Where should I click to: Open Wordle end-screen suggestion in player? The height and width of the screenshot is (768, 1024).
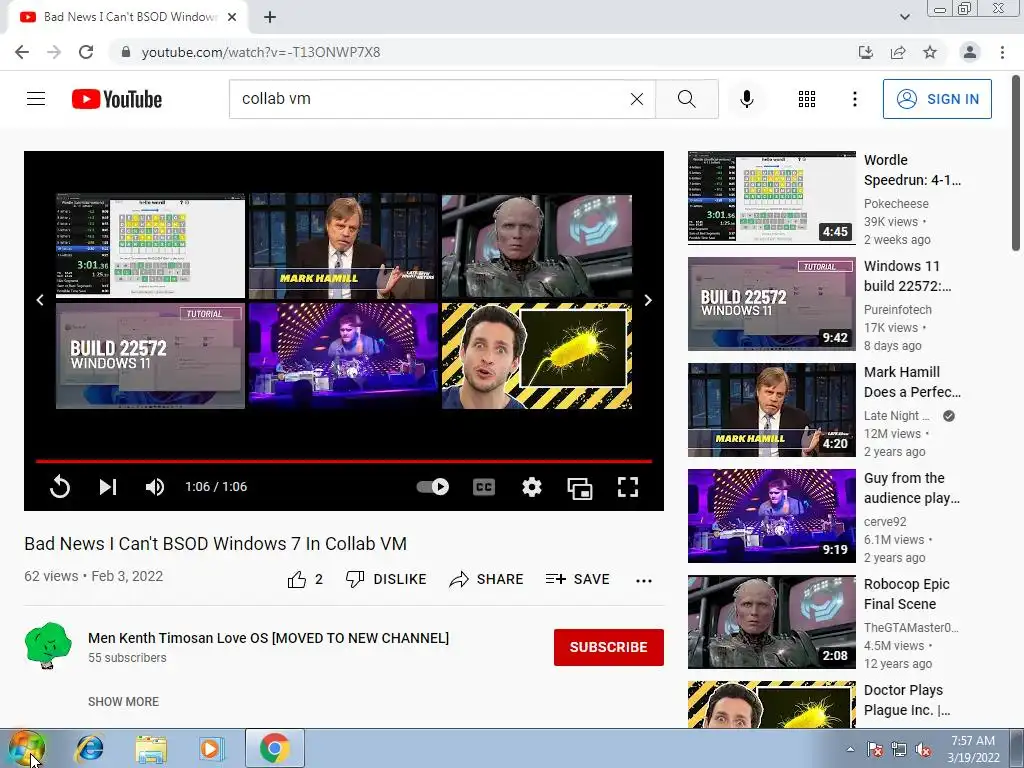point(150,245)
